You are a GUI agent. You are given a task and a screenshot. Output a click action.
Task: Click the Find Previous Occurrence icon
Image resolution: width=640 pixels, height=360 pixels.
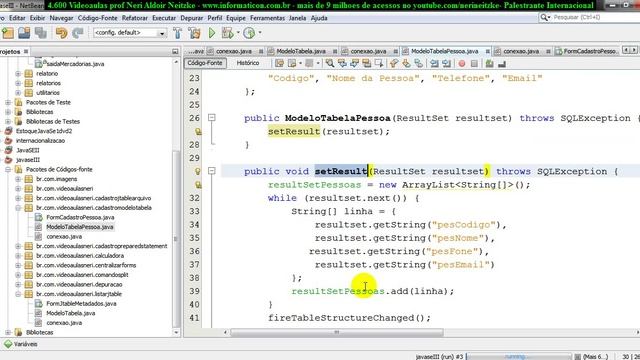coord(342,64)
